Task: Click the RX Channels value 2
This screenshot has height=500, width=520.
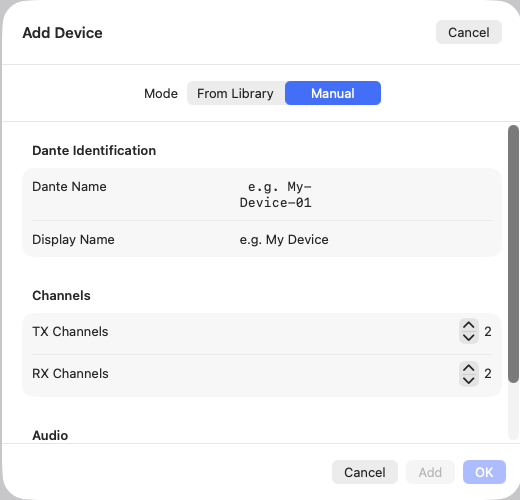Action: click(x=488, y=374)
